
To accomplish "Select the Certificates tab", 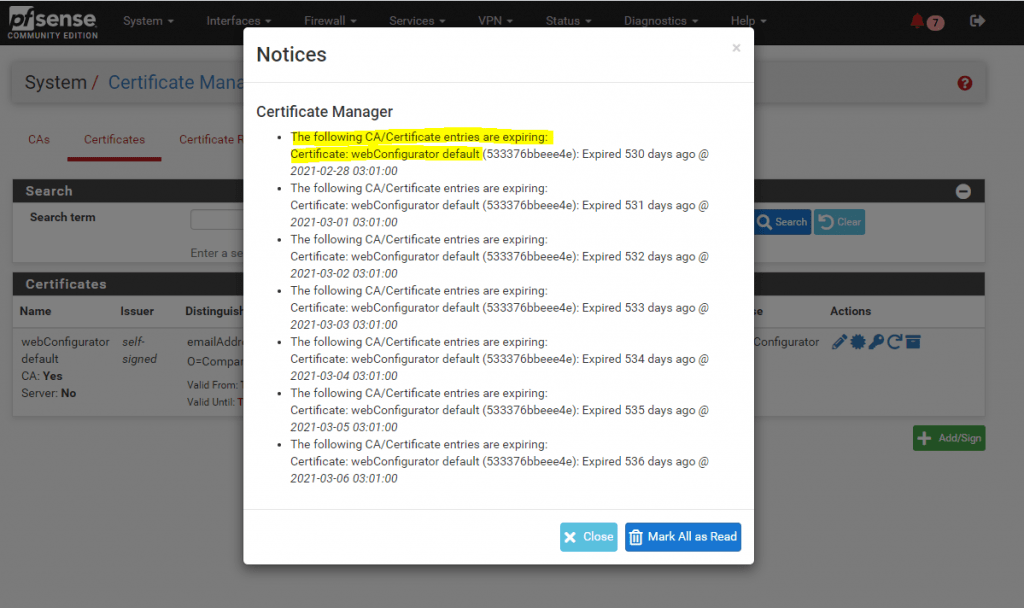I will pyautogui.click(x=114, y=140).
